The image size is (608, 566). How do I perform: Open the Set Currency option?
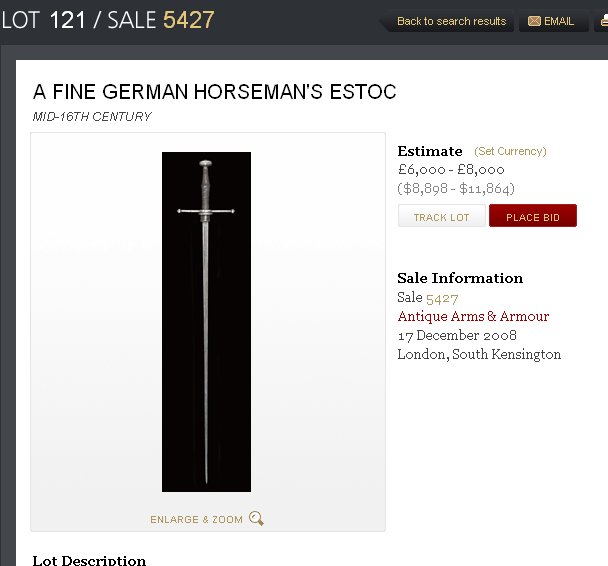coord(510,151)
